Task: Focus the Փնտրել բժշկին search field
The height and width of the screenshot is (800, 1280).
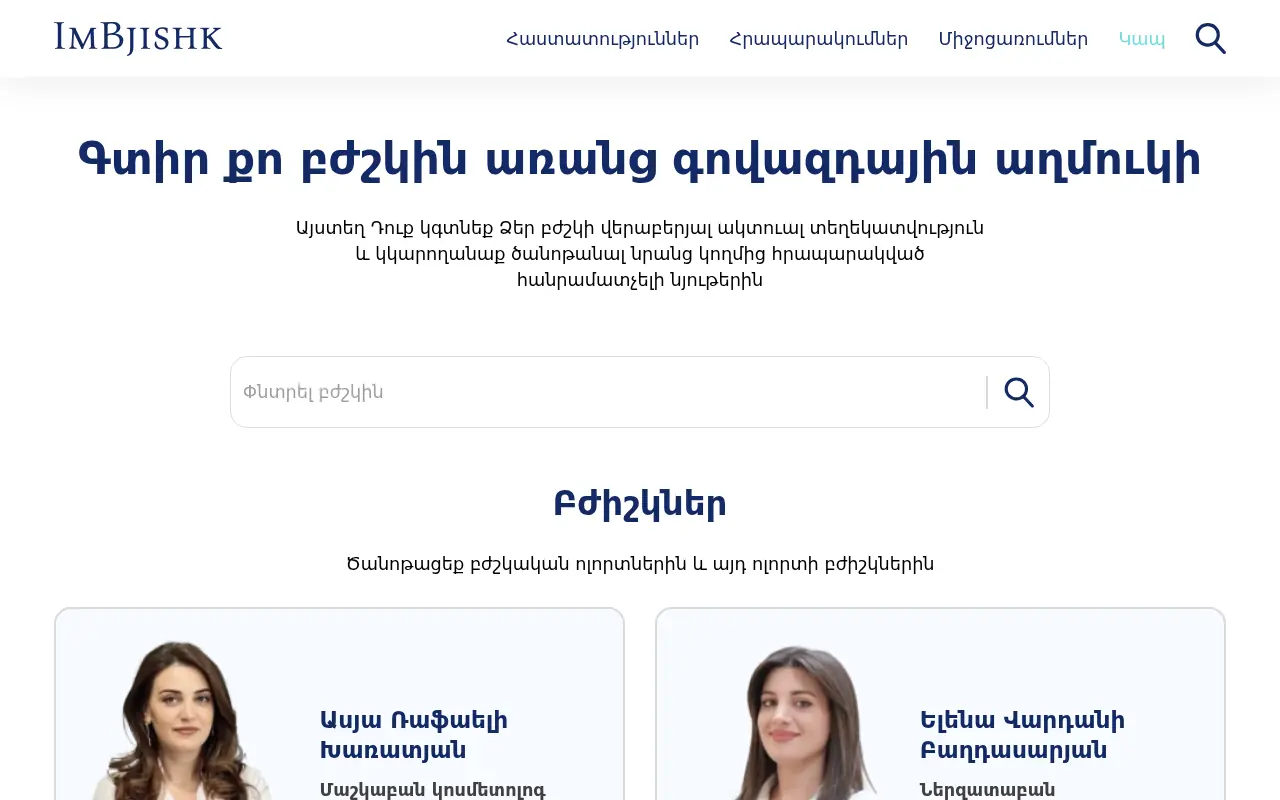Action: (608, 392)
